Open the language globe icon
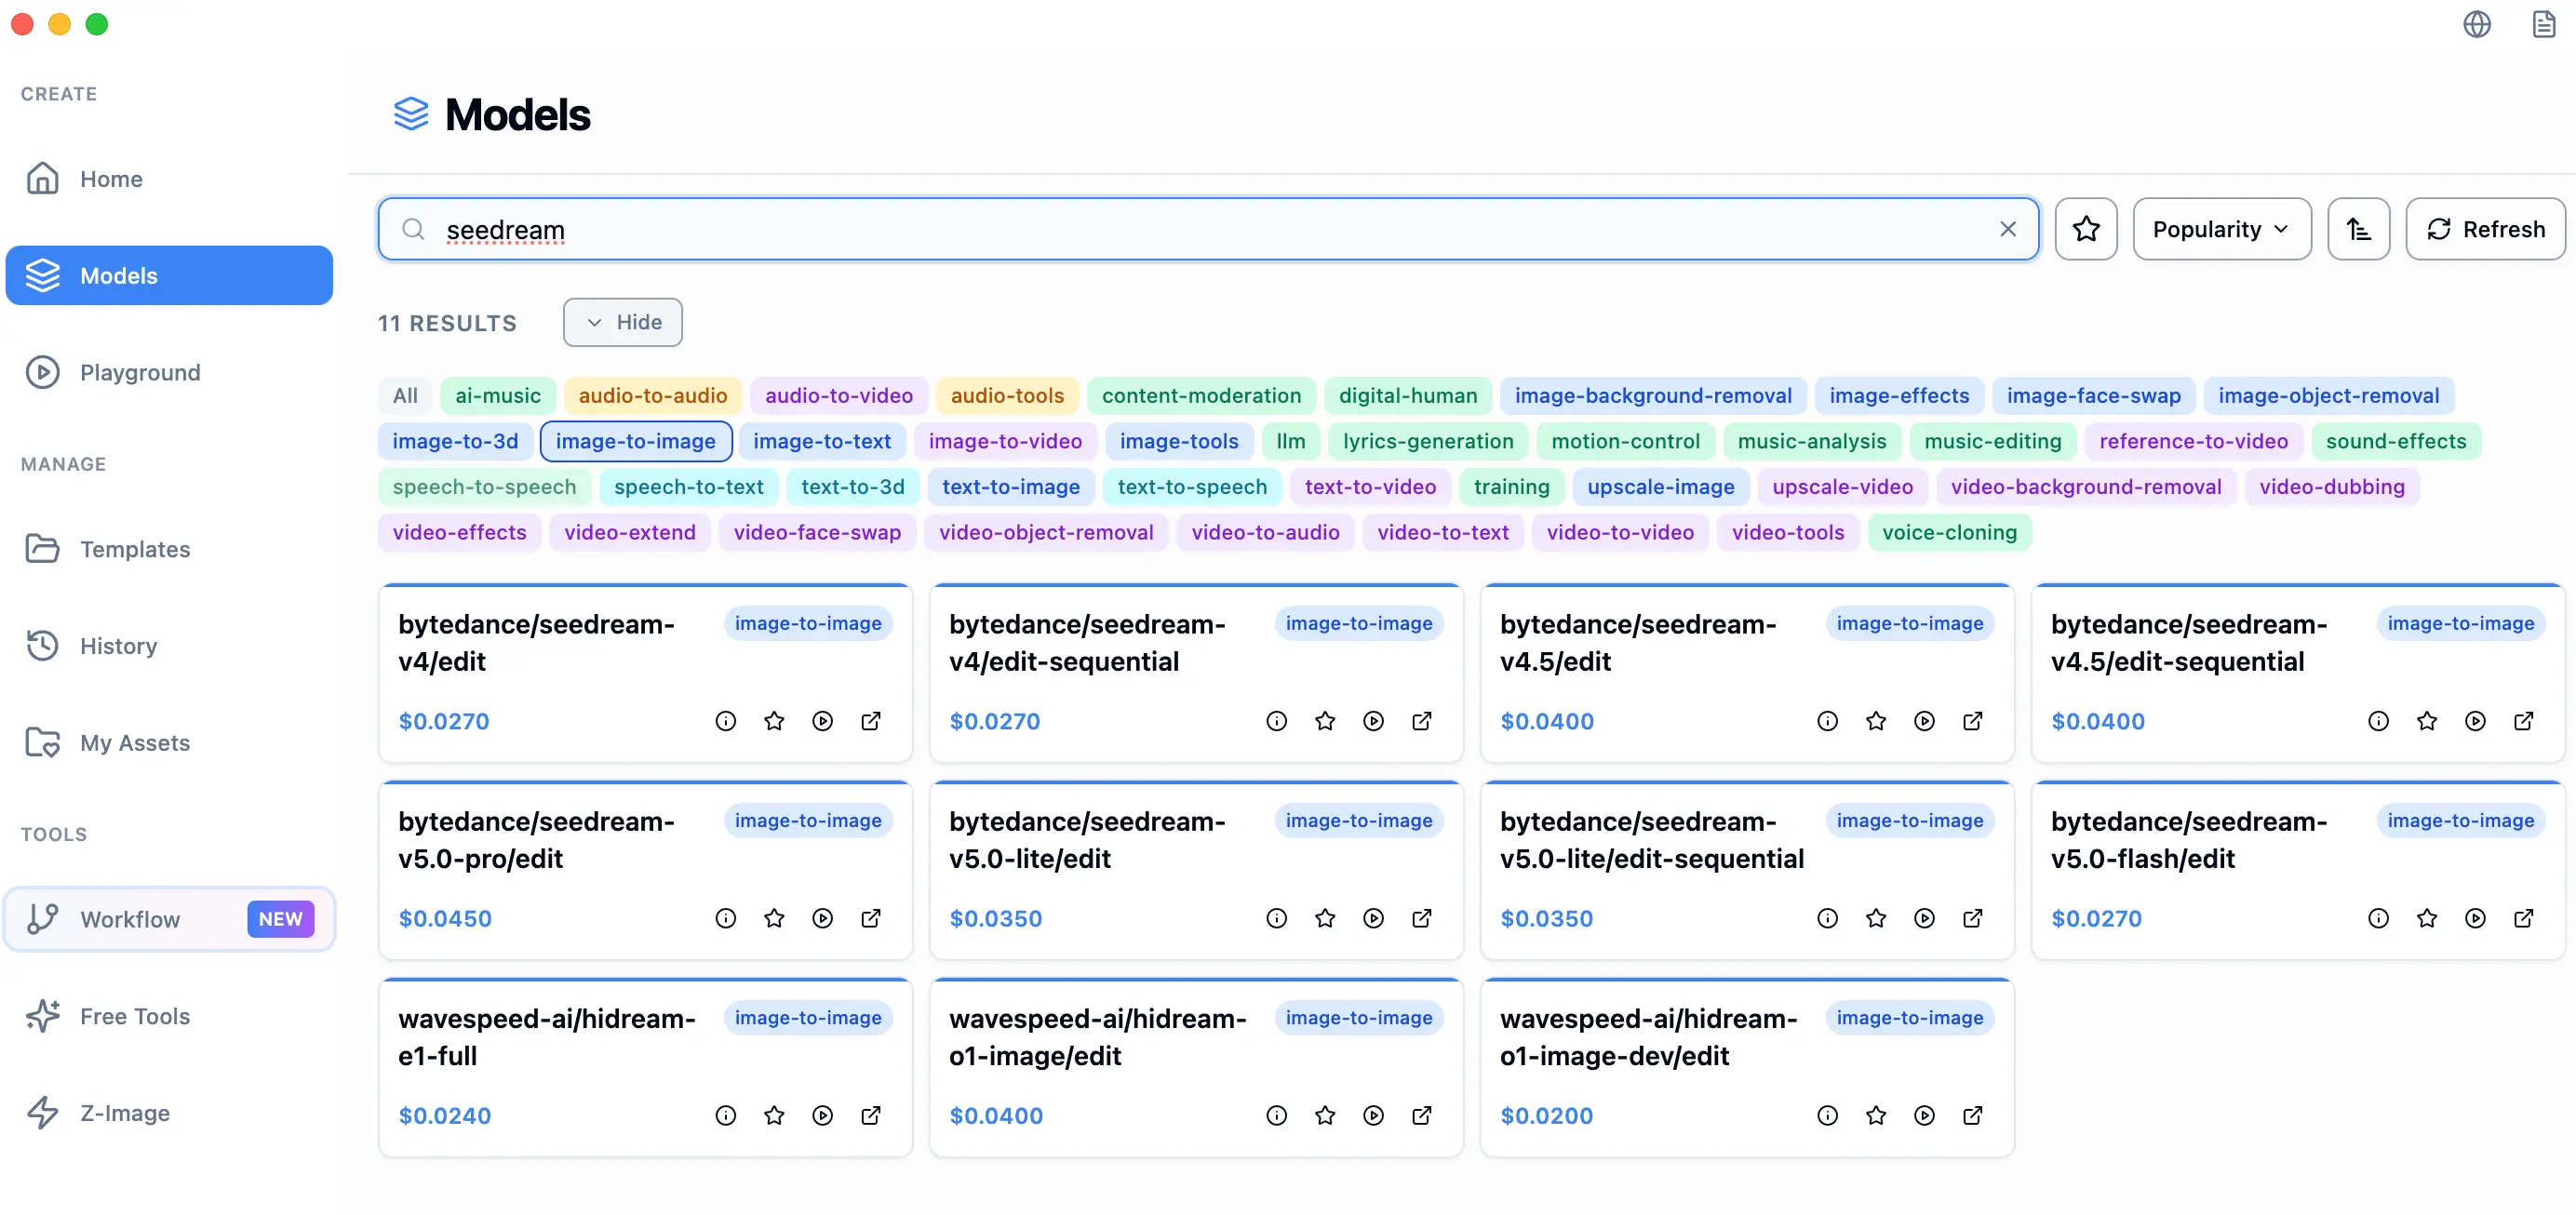2576x1215 pixels. click(x=2477, y=24)
